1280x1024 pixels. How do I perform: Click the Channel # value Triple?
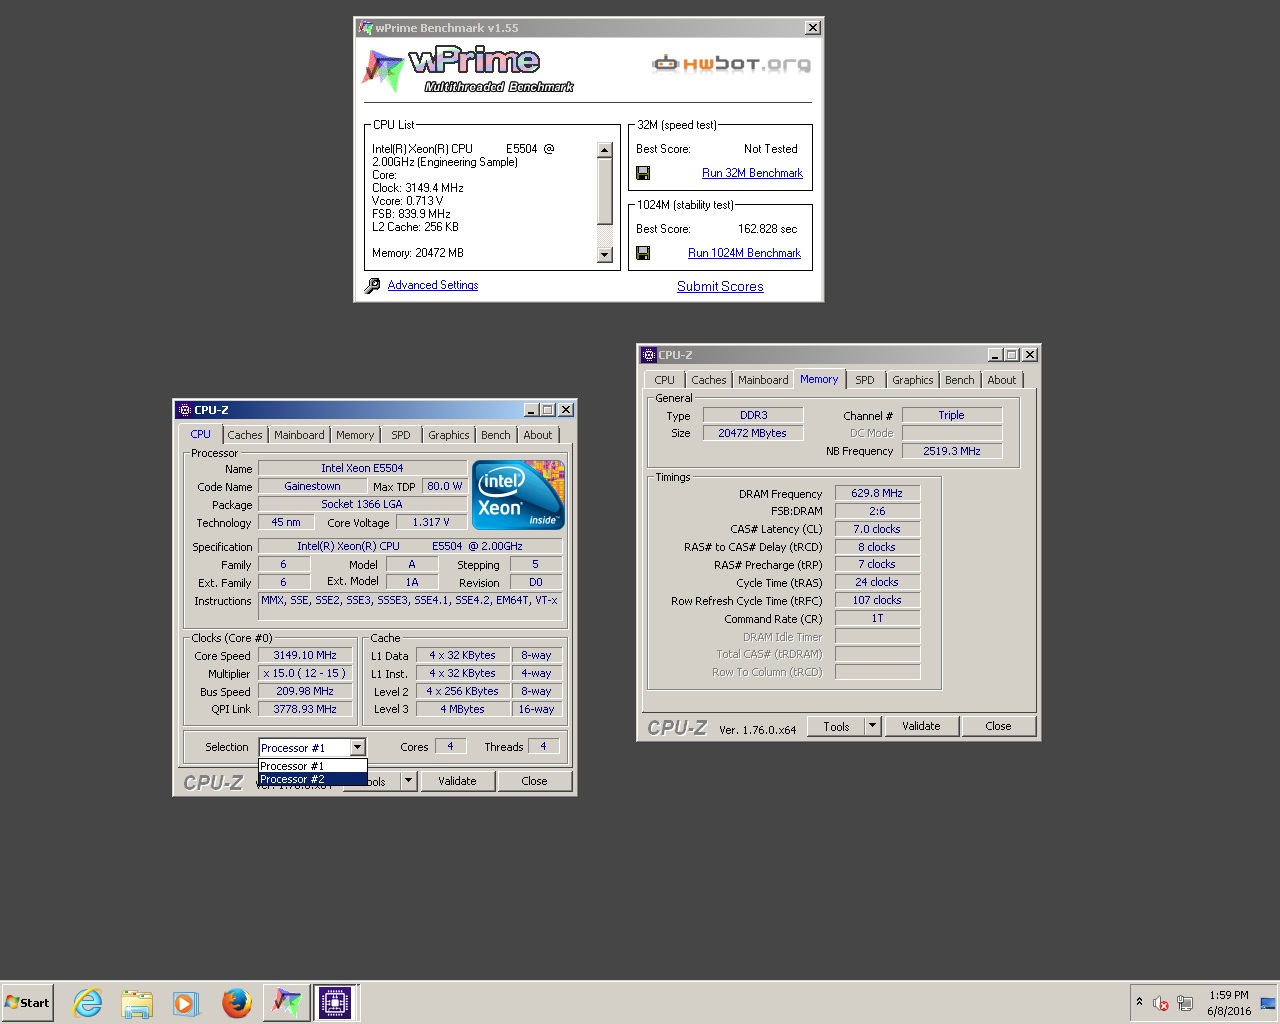pos(952,415)
